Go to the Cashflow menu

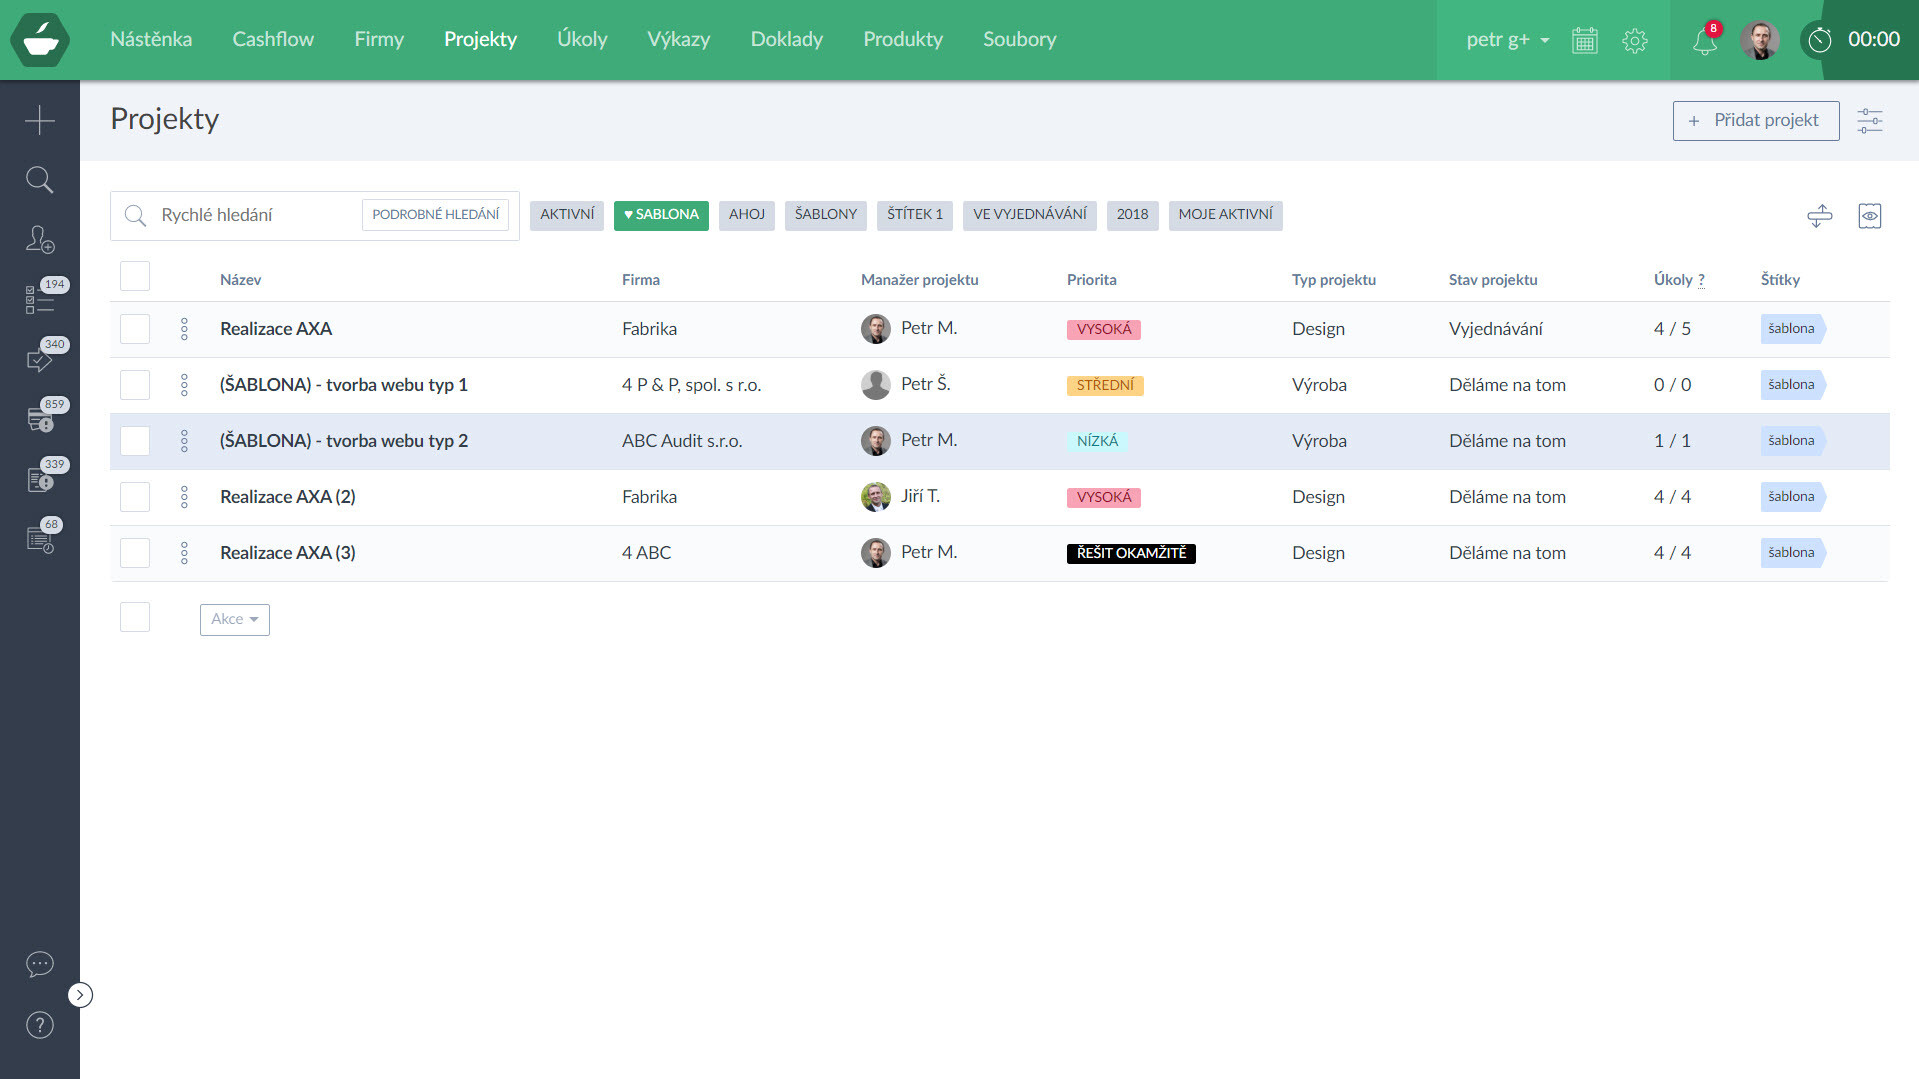click(x=273, y=40)
